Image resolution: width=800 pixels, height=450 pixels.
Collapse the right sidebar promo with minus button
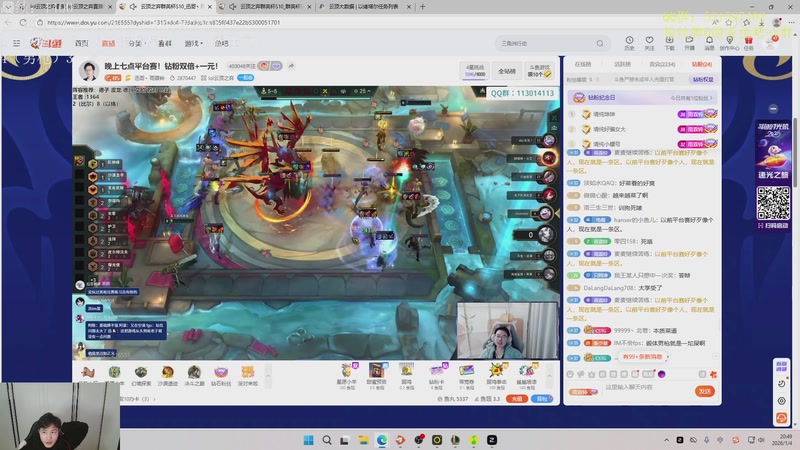click(773, 109)
